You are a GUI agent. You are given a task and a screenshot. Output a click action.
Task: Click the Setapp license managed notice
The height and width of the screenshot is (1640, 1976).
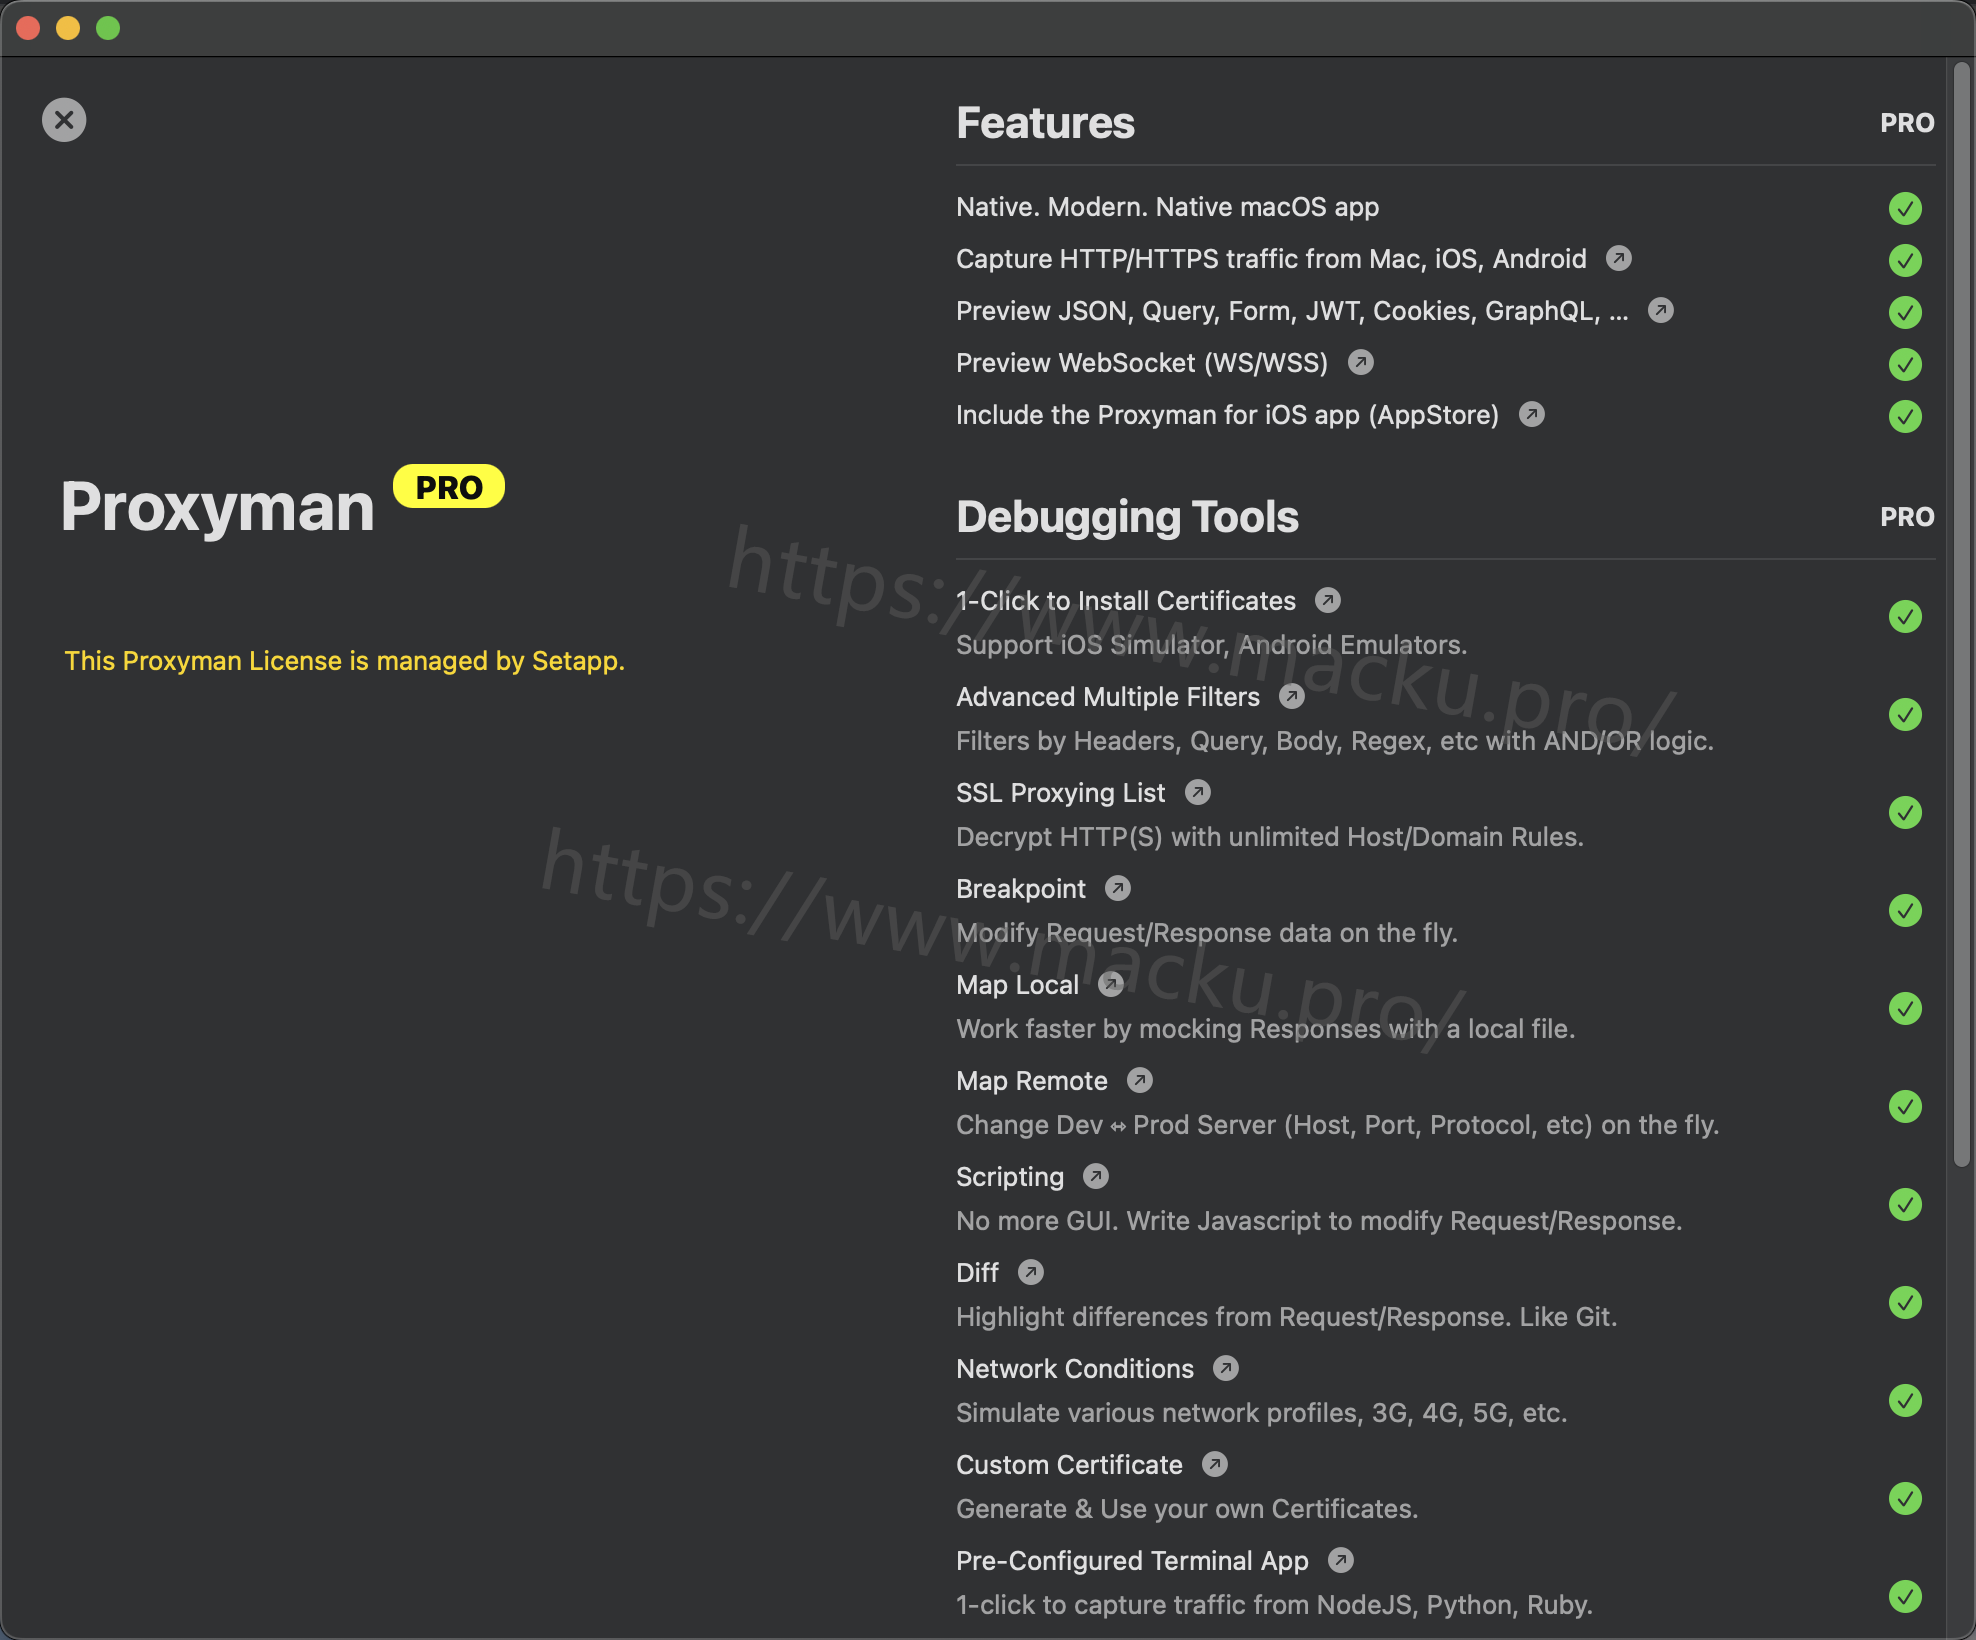click(345, 661)
